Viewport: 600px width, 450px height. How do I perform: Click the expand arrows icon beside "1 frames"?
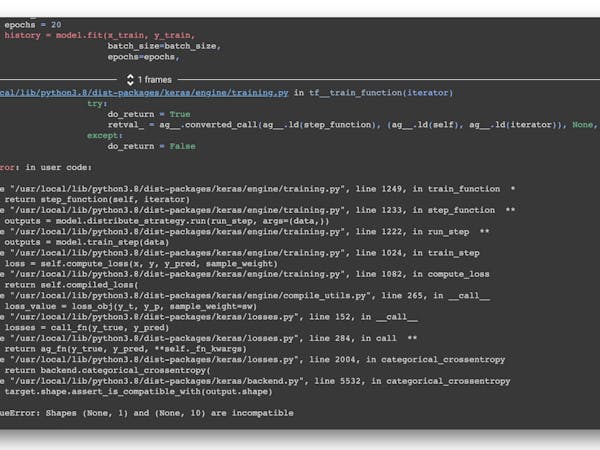pos(130,79)
